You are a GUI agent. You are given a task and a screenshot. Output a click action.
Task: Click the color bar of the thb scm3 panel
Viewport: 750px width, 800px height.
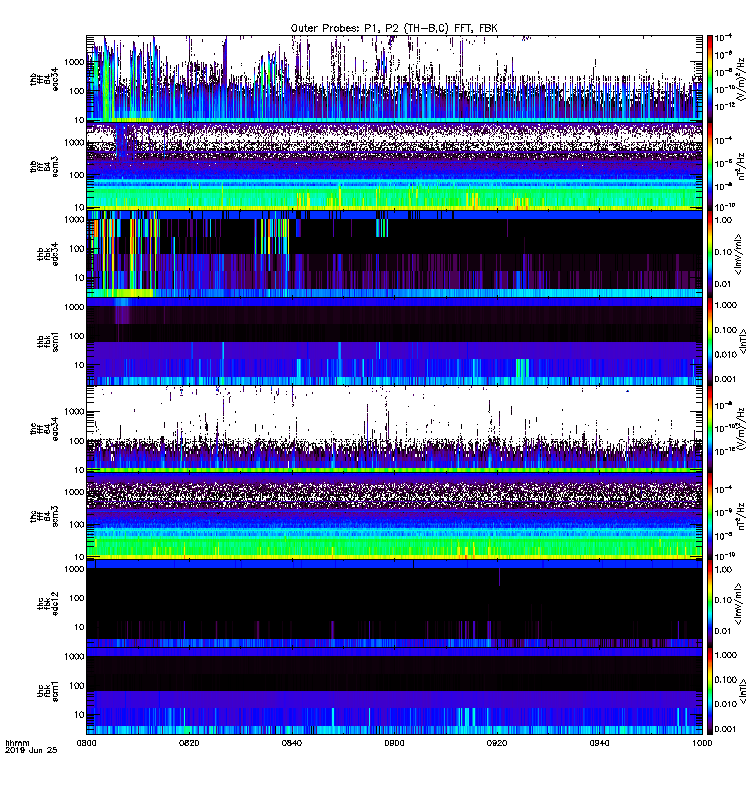710,166
